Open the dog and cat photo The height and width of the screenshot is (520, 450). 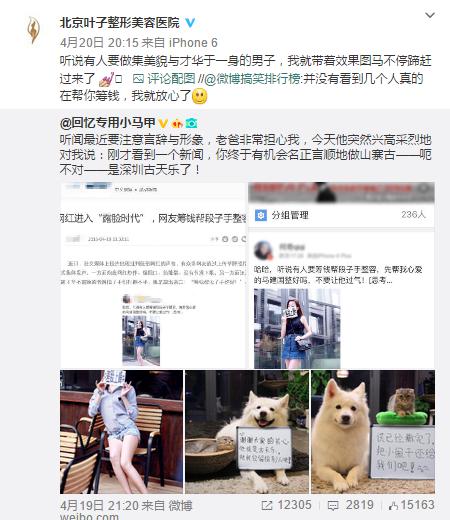pos(373,432)
